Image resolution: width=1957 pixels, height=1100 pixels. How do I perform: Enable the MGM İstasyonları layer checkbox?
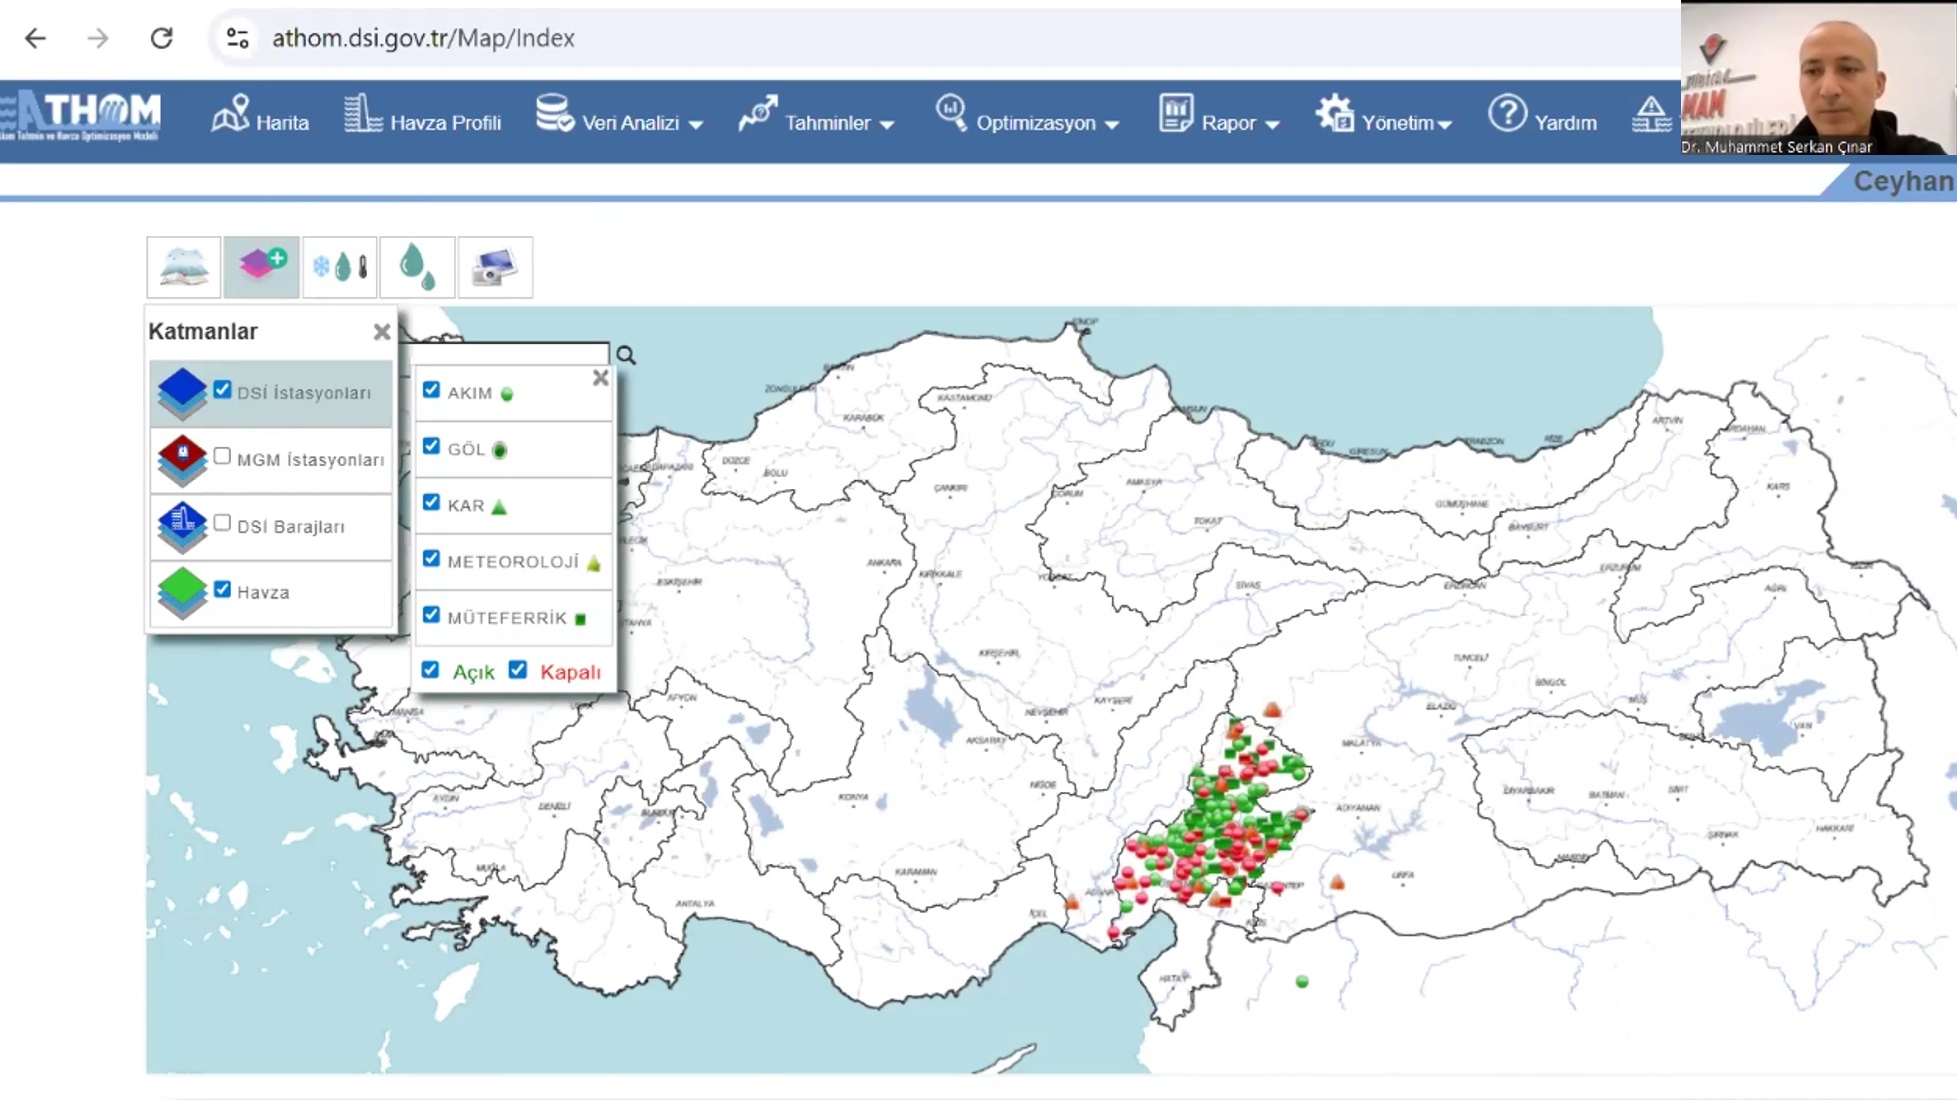click(x=222, y=457)
